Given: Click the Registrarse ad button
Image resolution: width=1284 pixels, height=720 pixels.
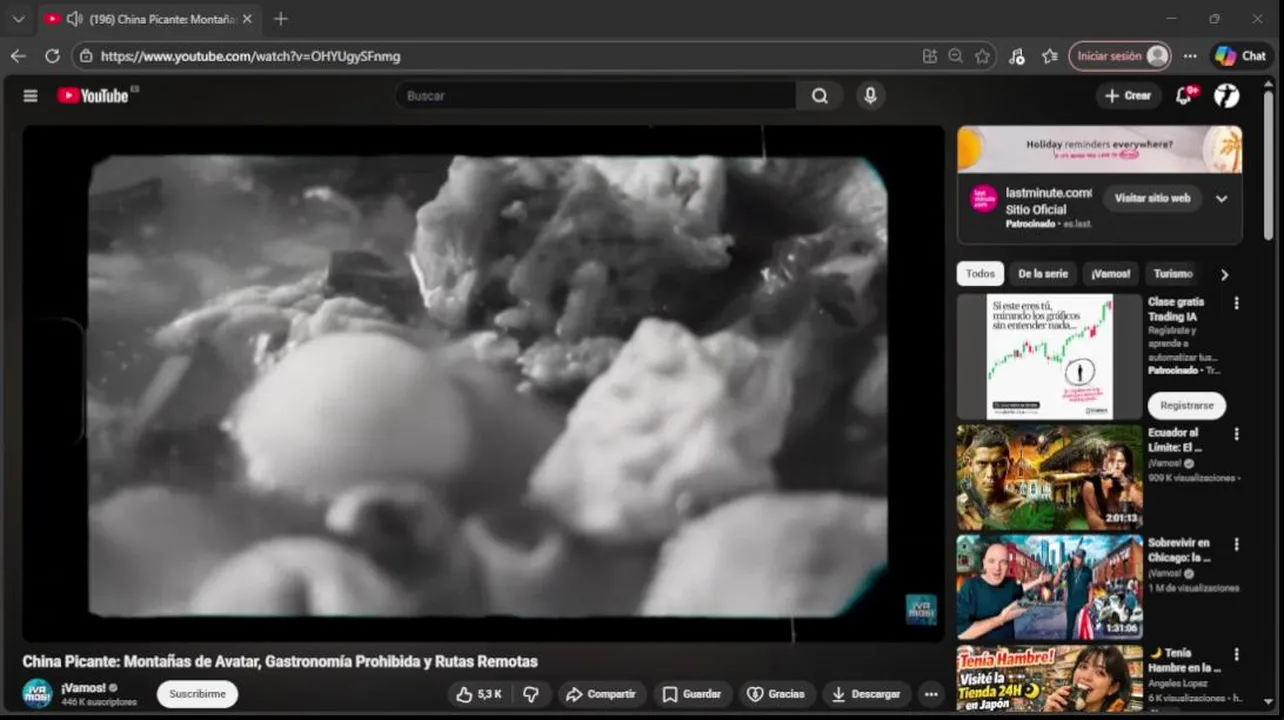Looking at the screenshot, I should (x=1187, y=405).
